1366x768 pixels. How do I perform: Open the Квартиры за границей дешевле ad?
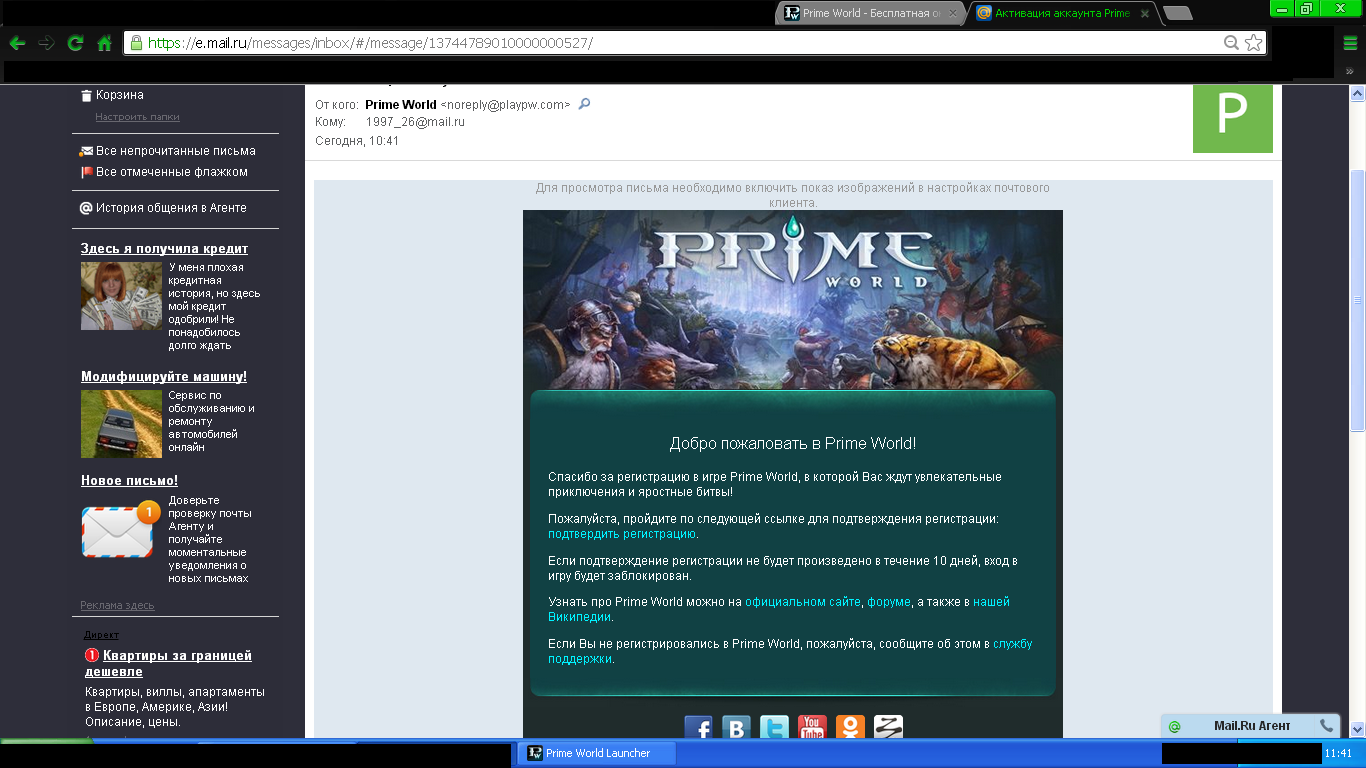168,663
